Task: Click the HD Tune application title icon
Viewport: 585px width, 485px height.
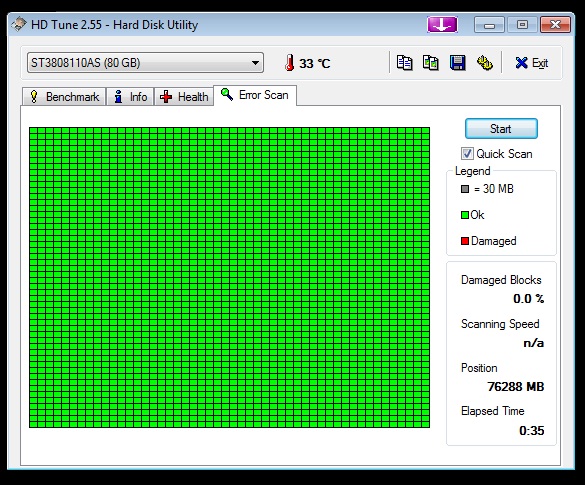Action: (x=19, y=25)
